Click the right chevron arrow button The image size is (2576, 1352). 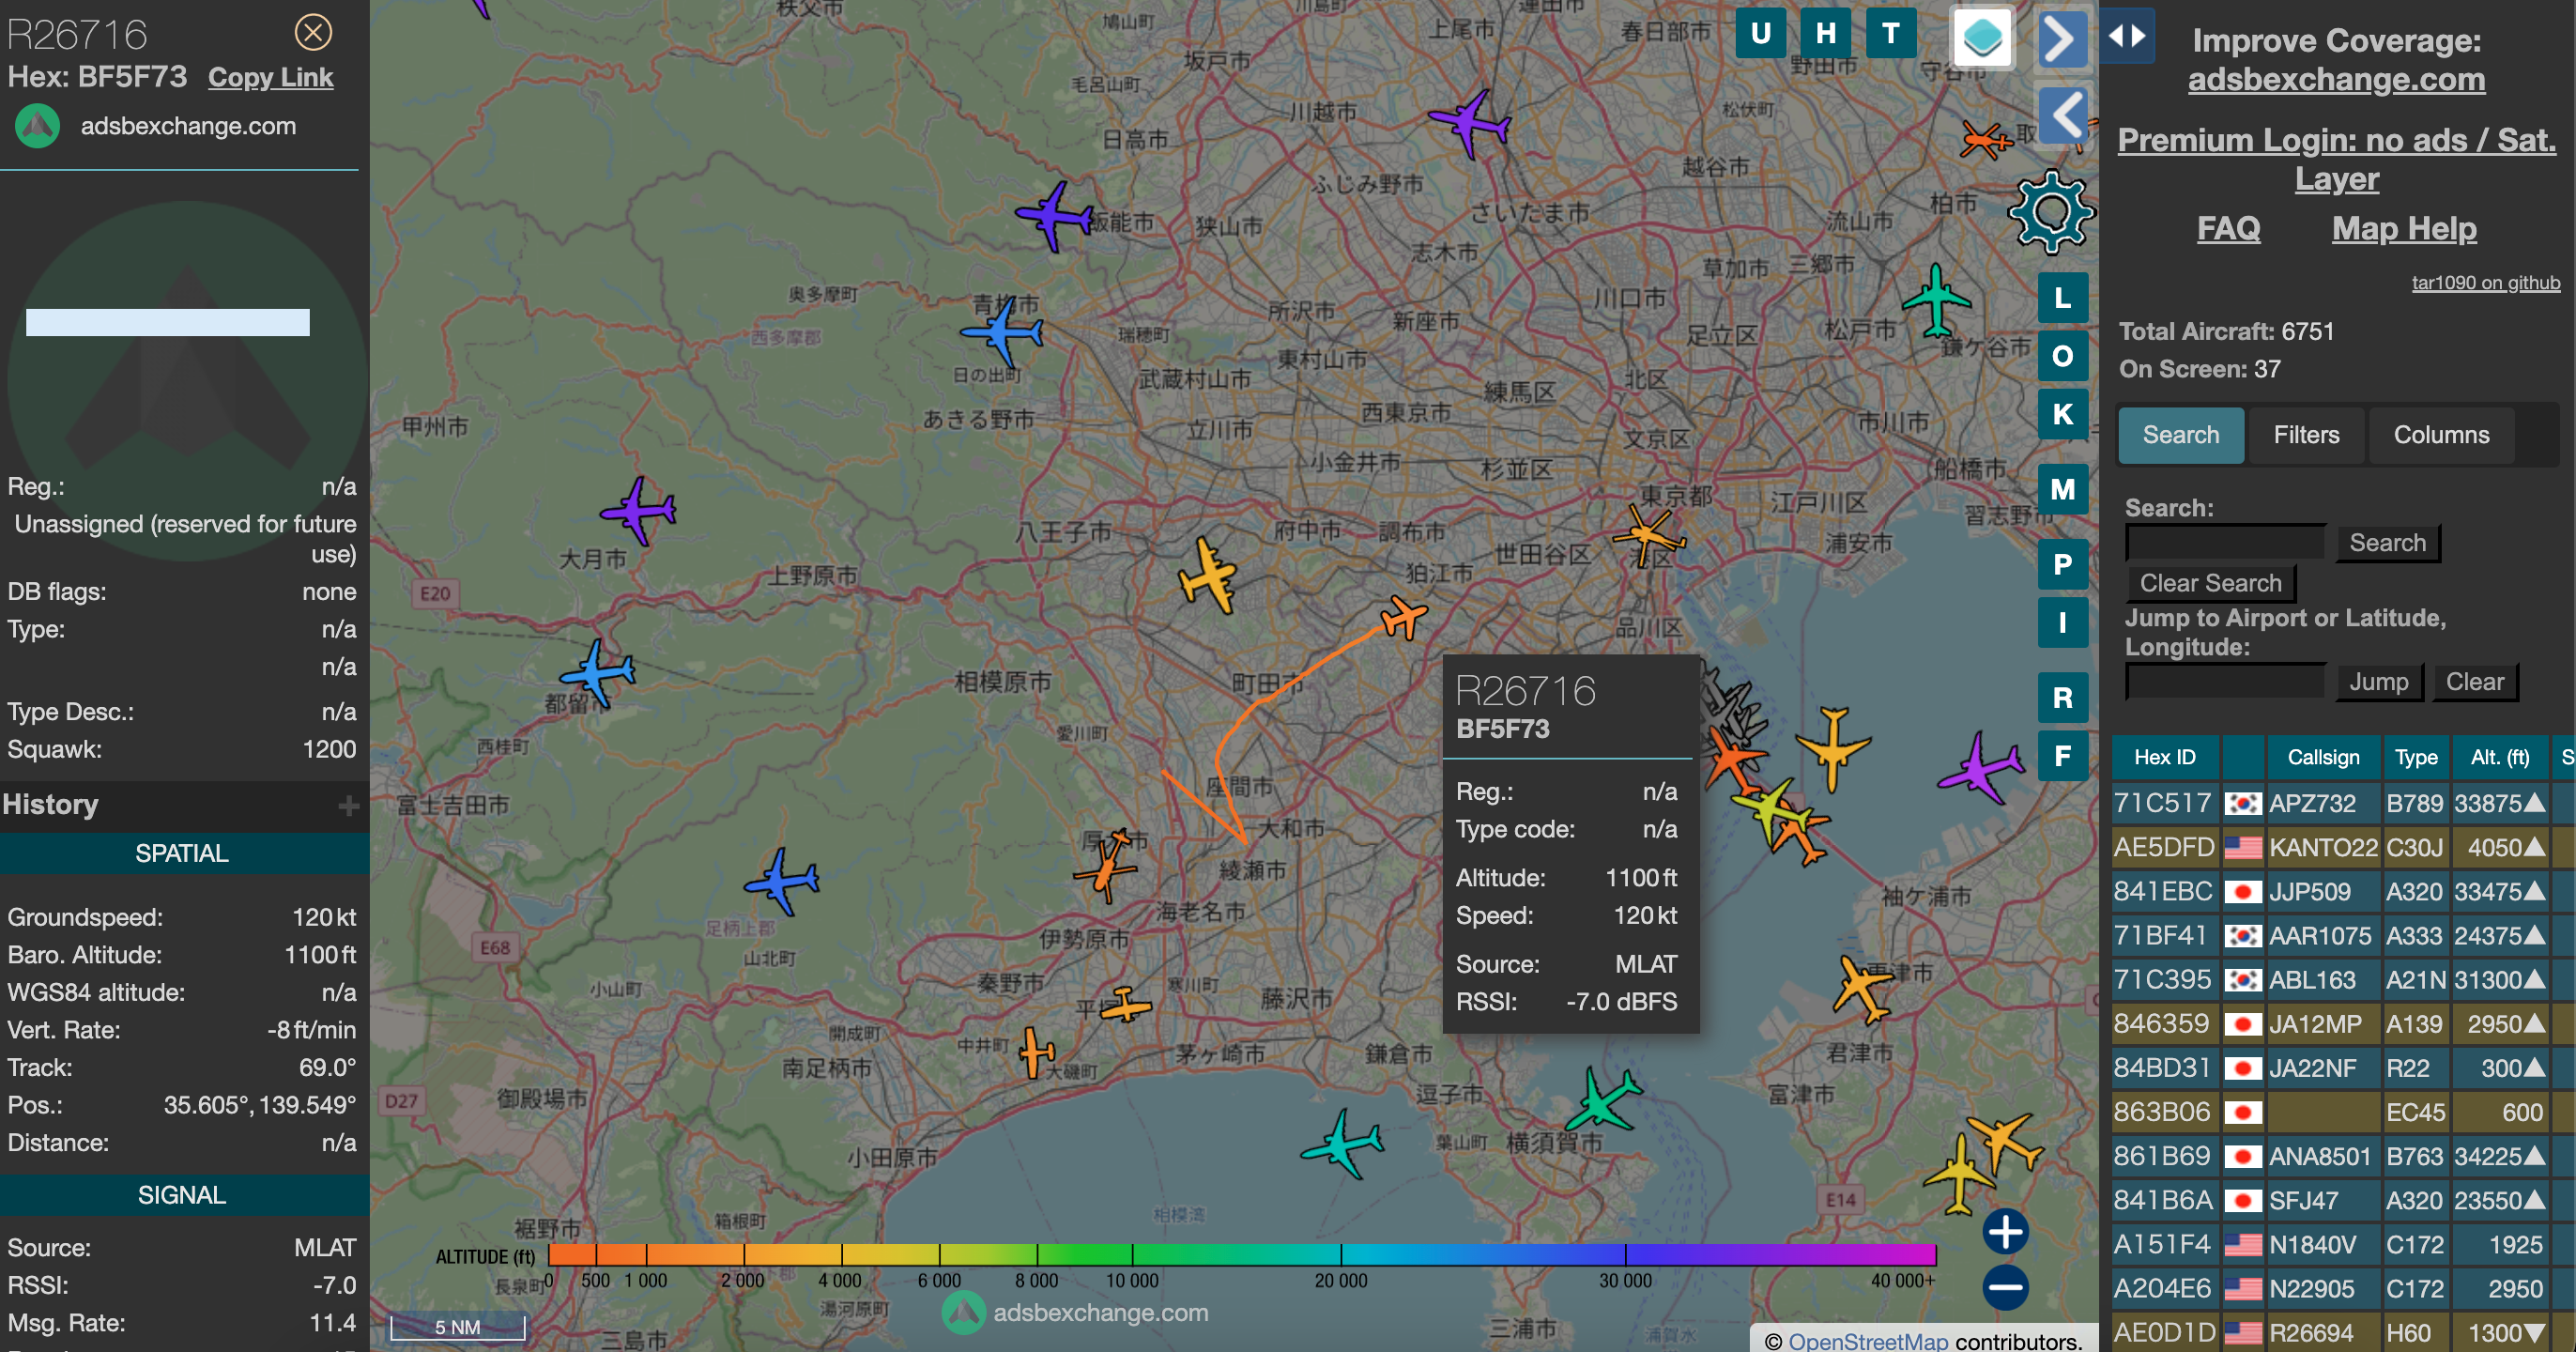2062,39
